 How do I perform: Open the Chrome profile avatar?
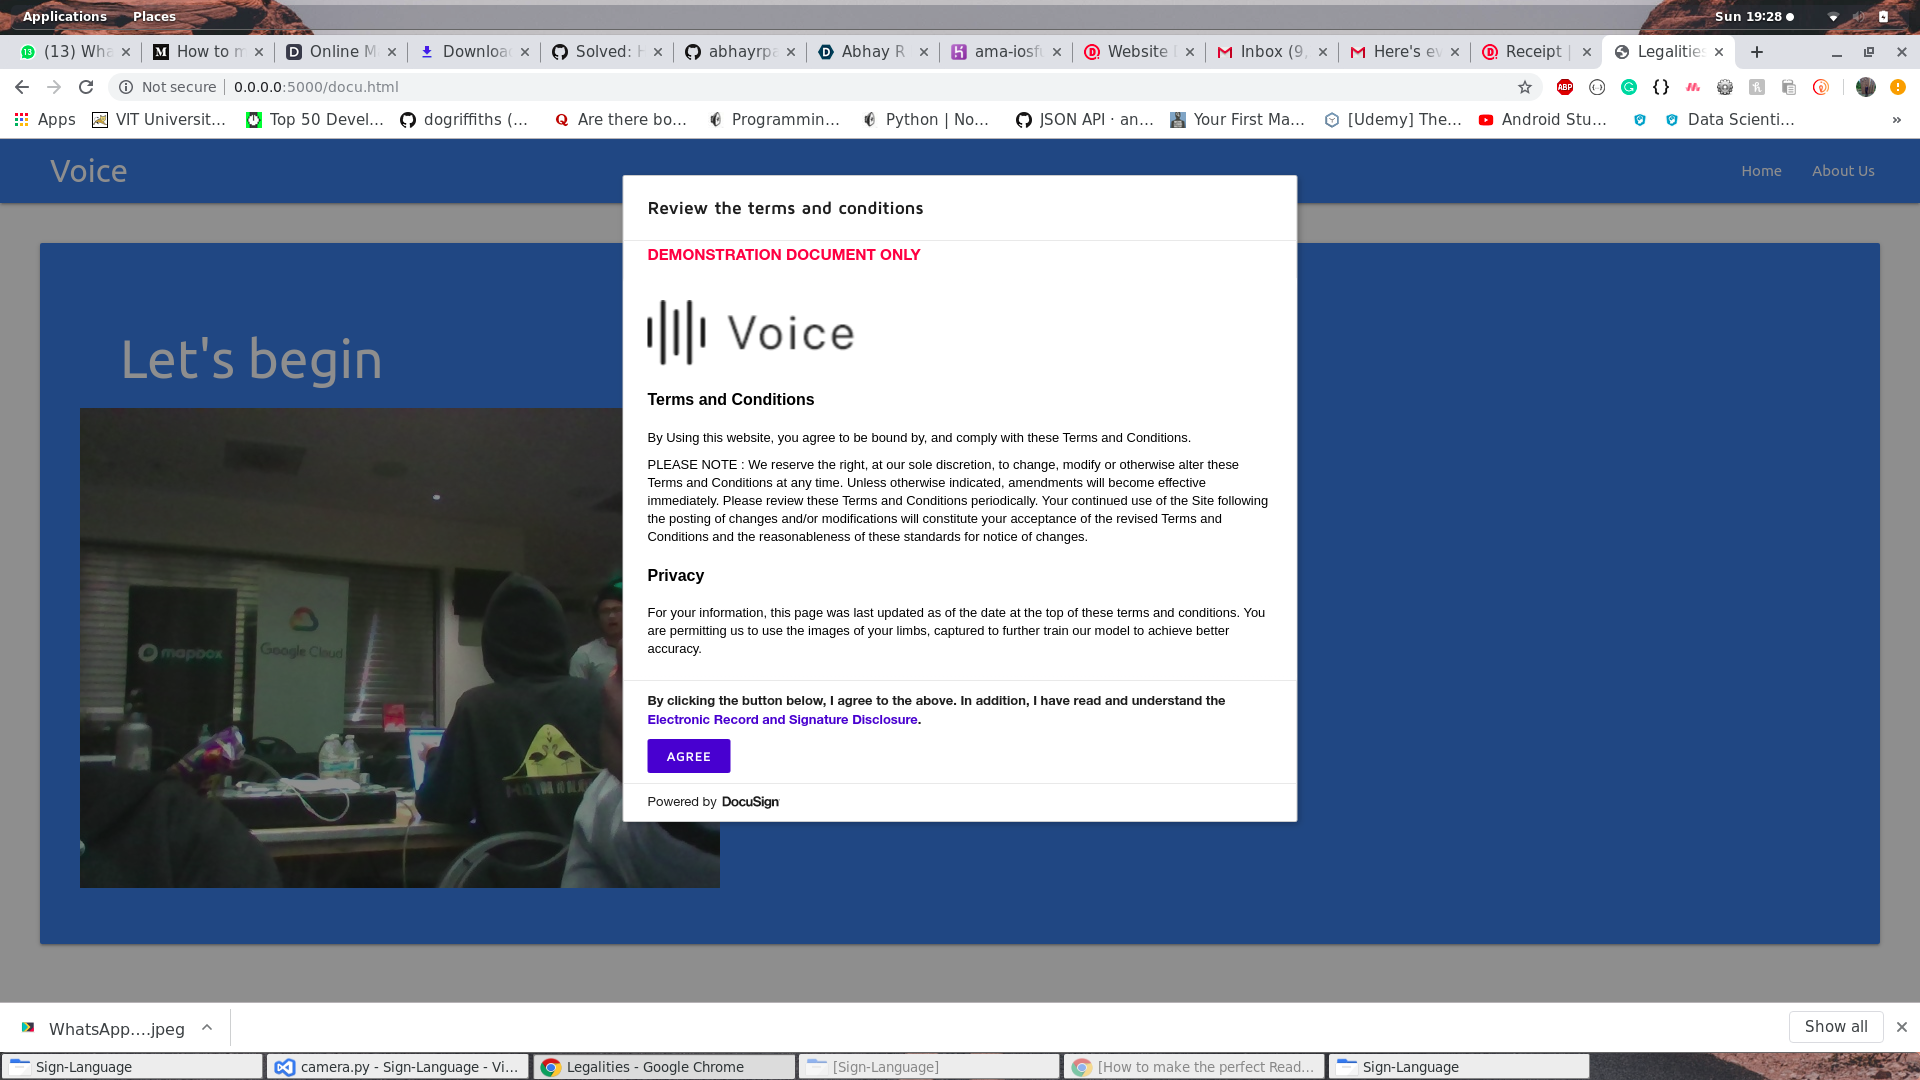pyautogui.click(x=1866, y=87)
